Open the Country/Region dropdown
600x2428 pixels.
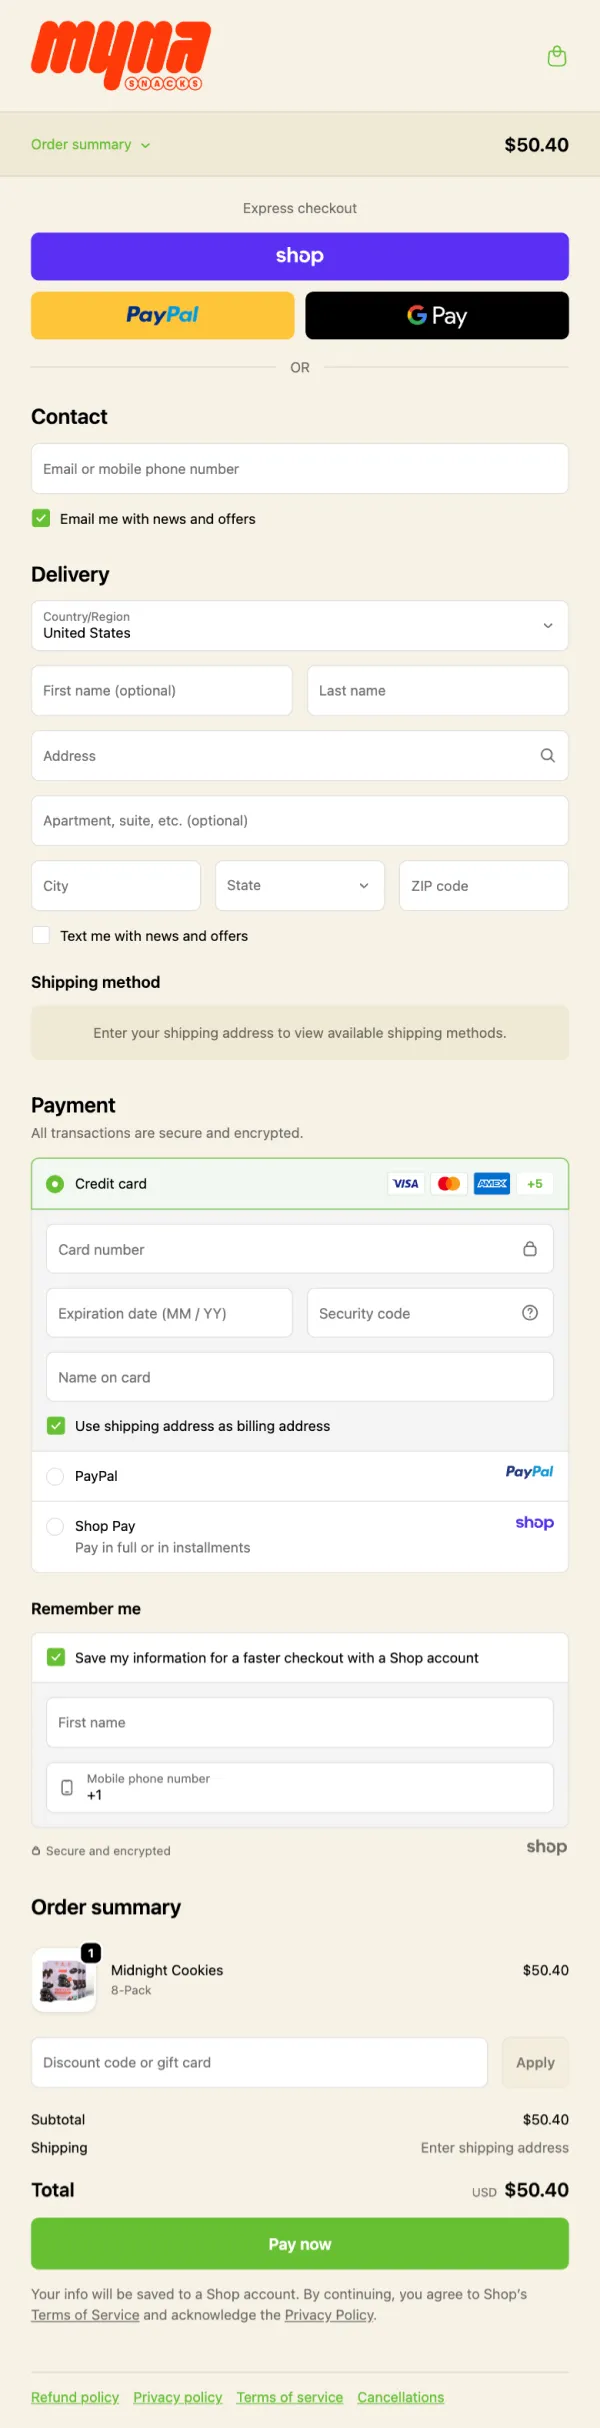300,626
